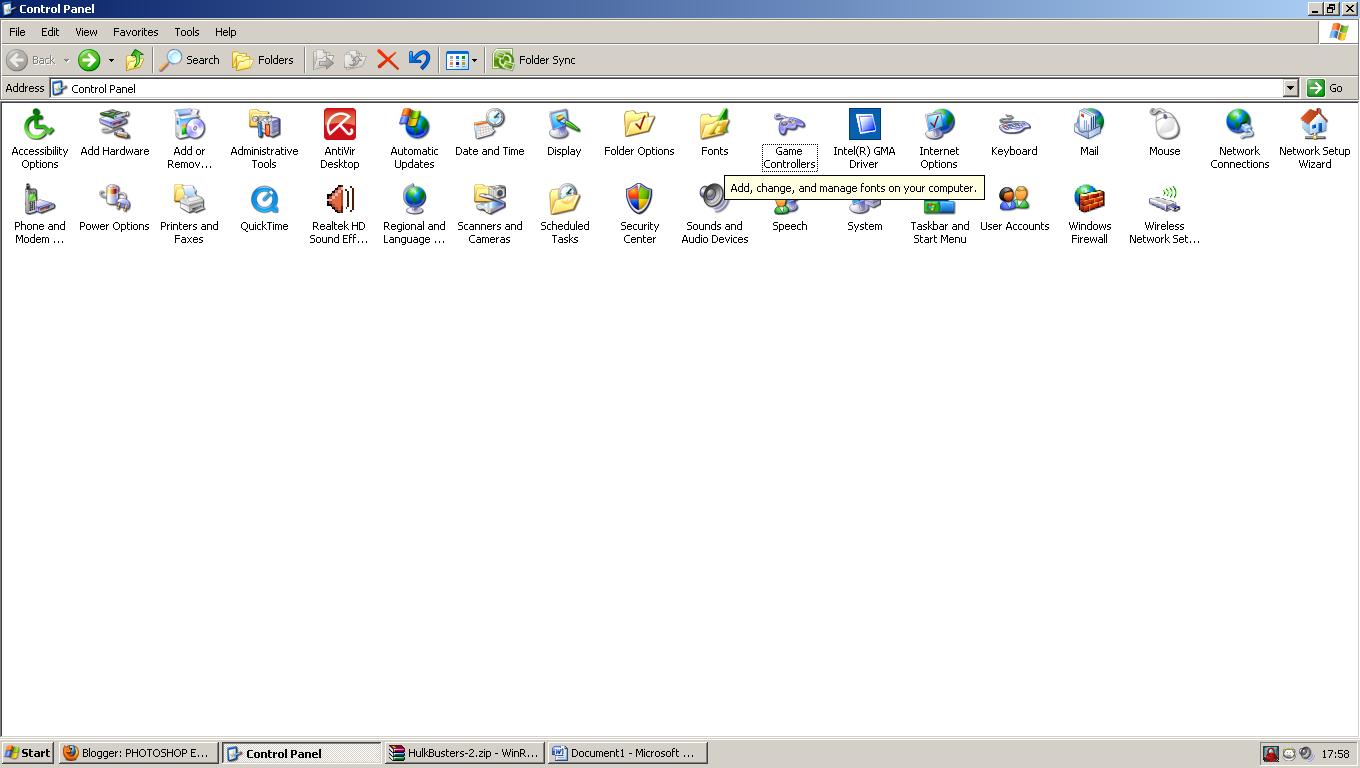Image resolution: width=1360 pixels, height=768 pixels.
Task: Click the system tray clock
Action: coord(1335,754)
